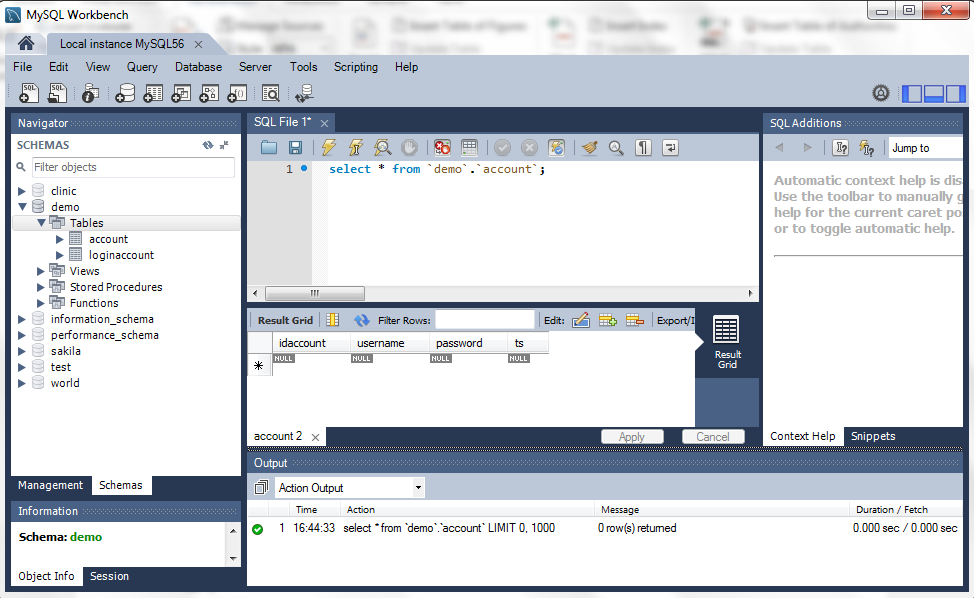
Task: Beautify the SQL query broom icon
Action: pos(589,148)
